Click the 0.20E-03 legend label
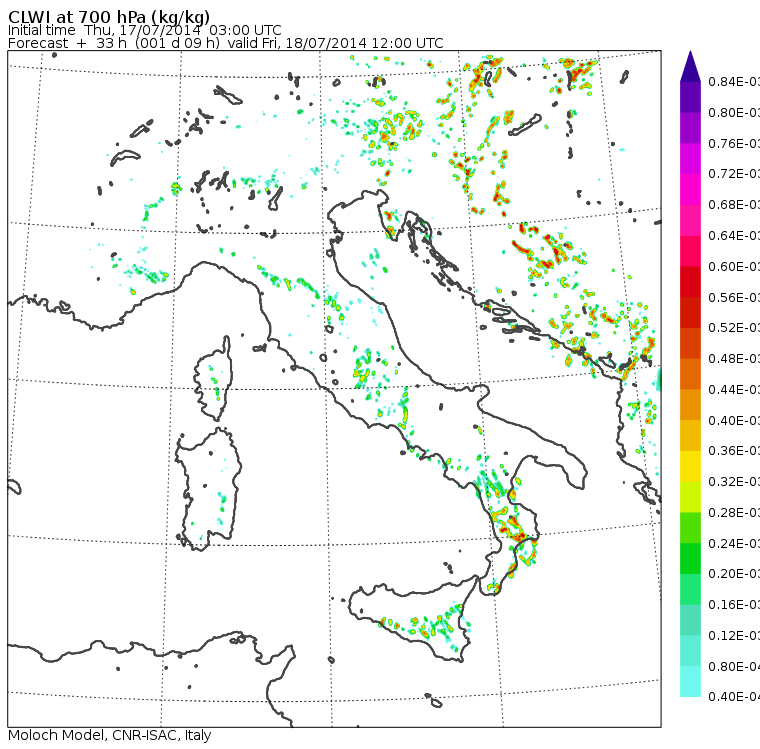 coord(734,574)
